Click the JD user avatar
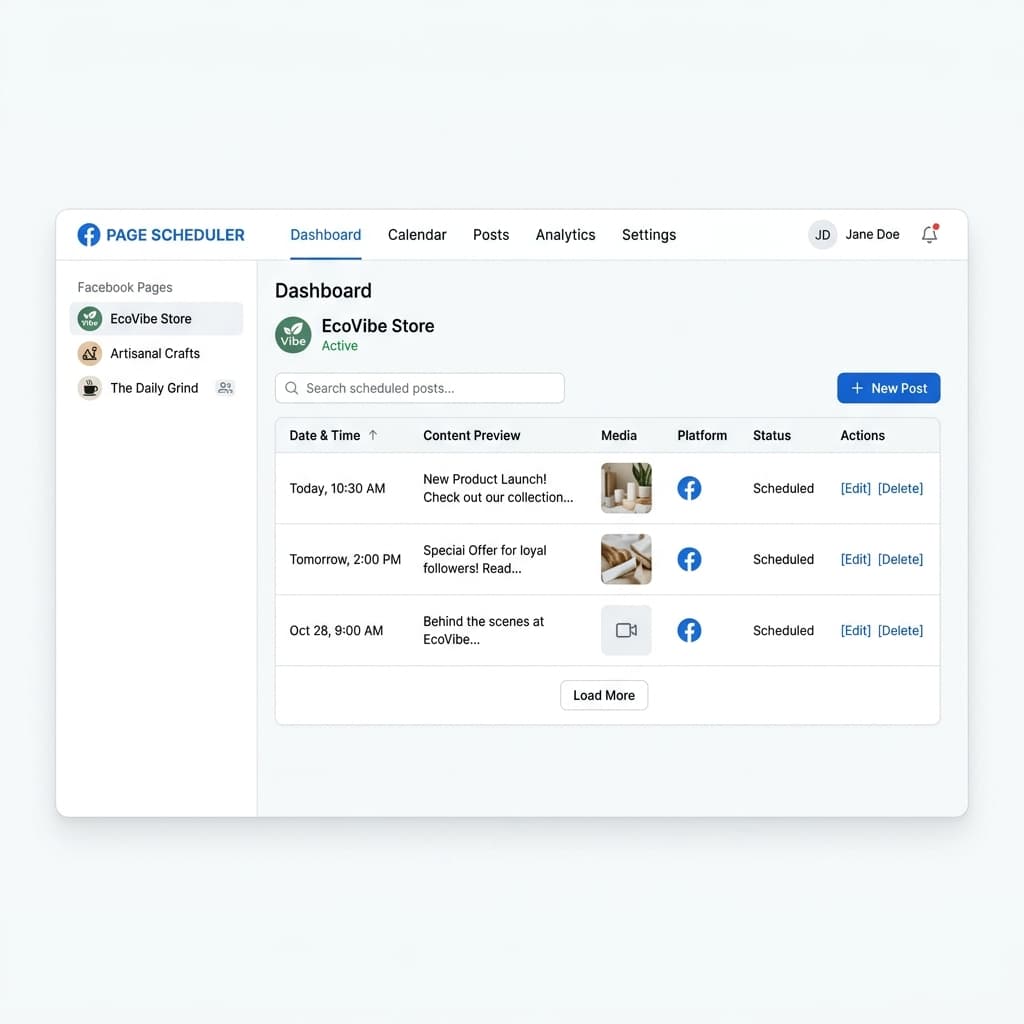 (822, 234)
